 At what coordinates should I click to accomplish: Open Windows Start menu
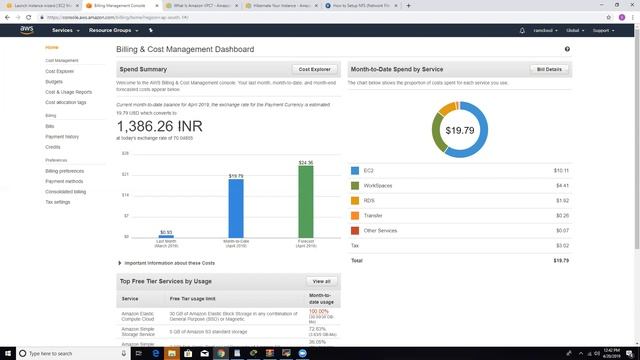8,353
